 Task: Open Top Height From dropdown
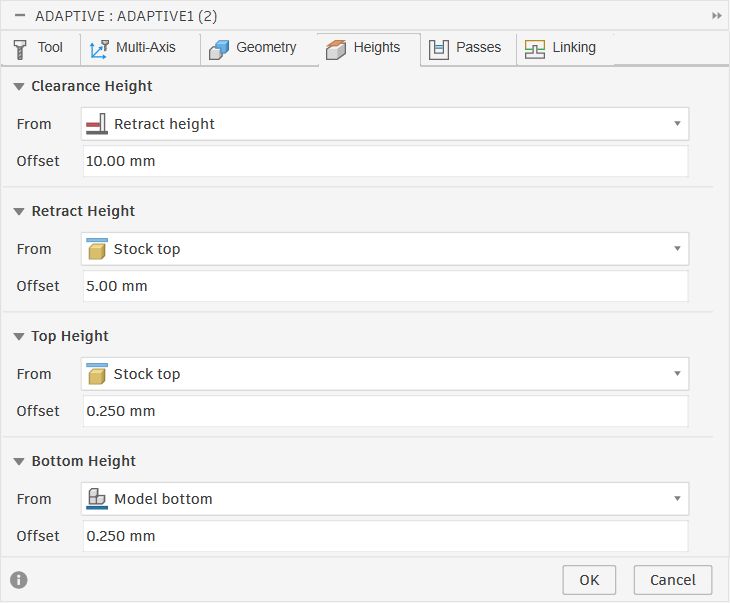coord(385,374)
